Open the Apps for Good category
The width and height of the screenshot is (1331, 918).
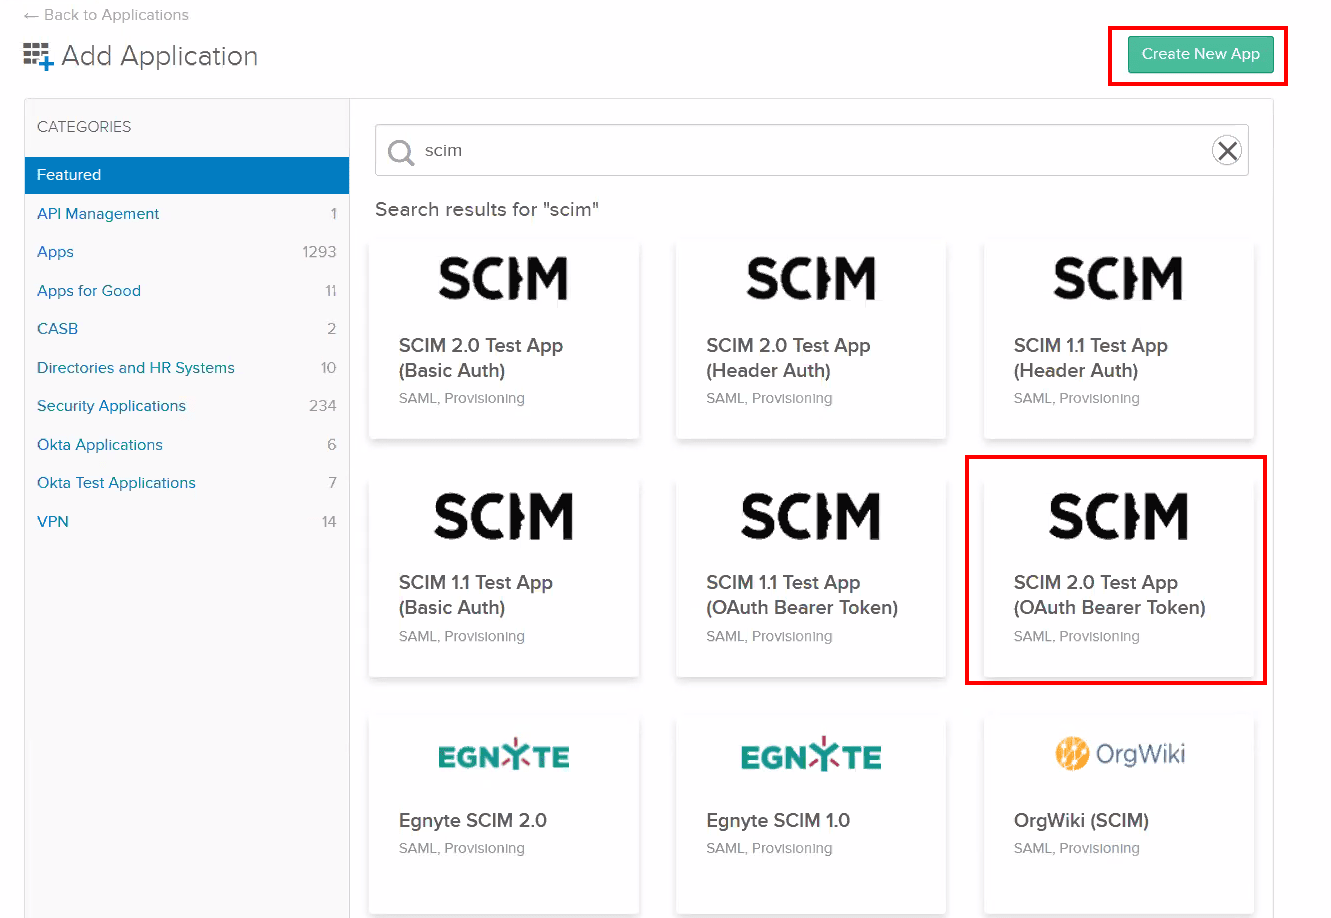point(88,290)
